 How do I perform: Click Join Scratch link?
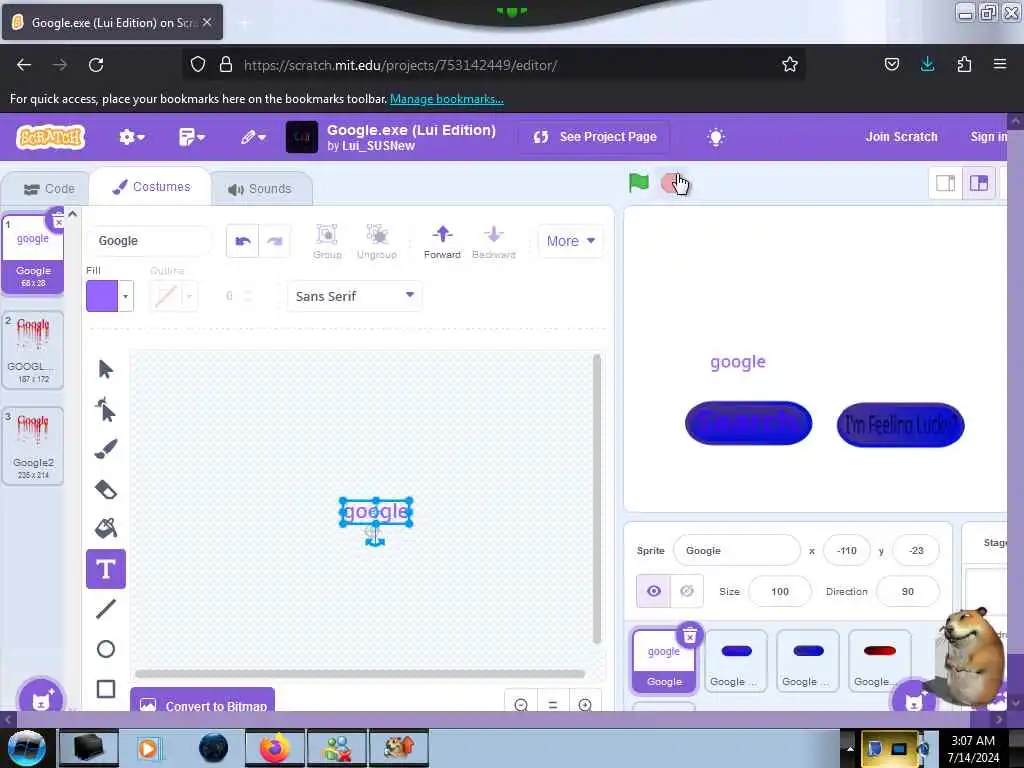pos(901,137)
